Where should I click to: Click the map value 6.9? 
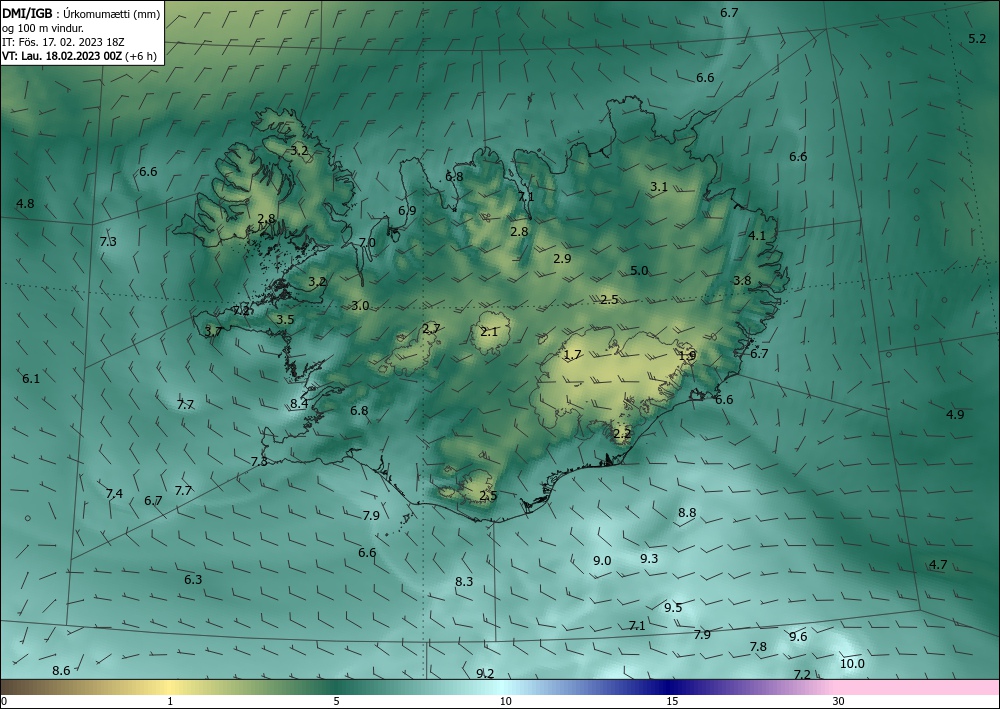click(x=407, y=210)
